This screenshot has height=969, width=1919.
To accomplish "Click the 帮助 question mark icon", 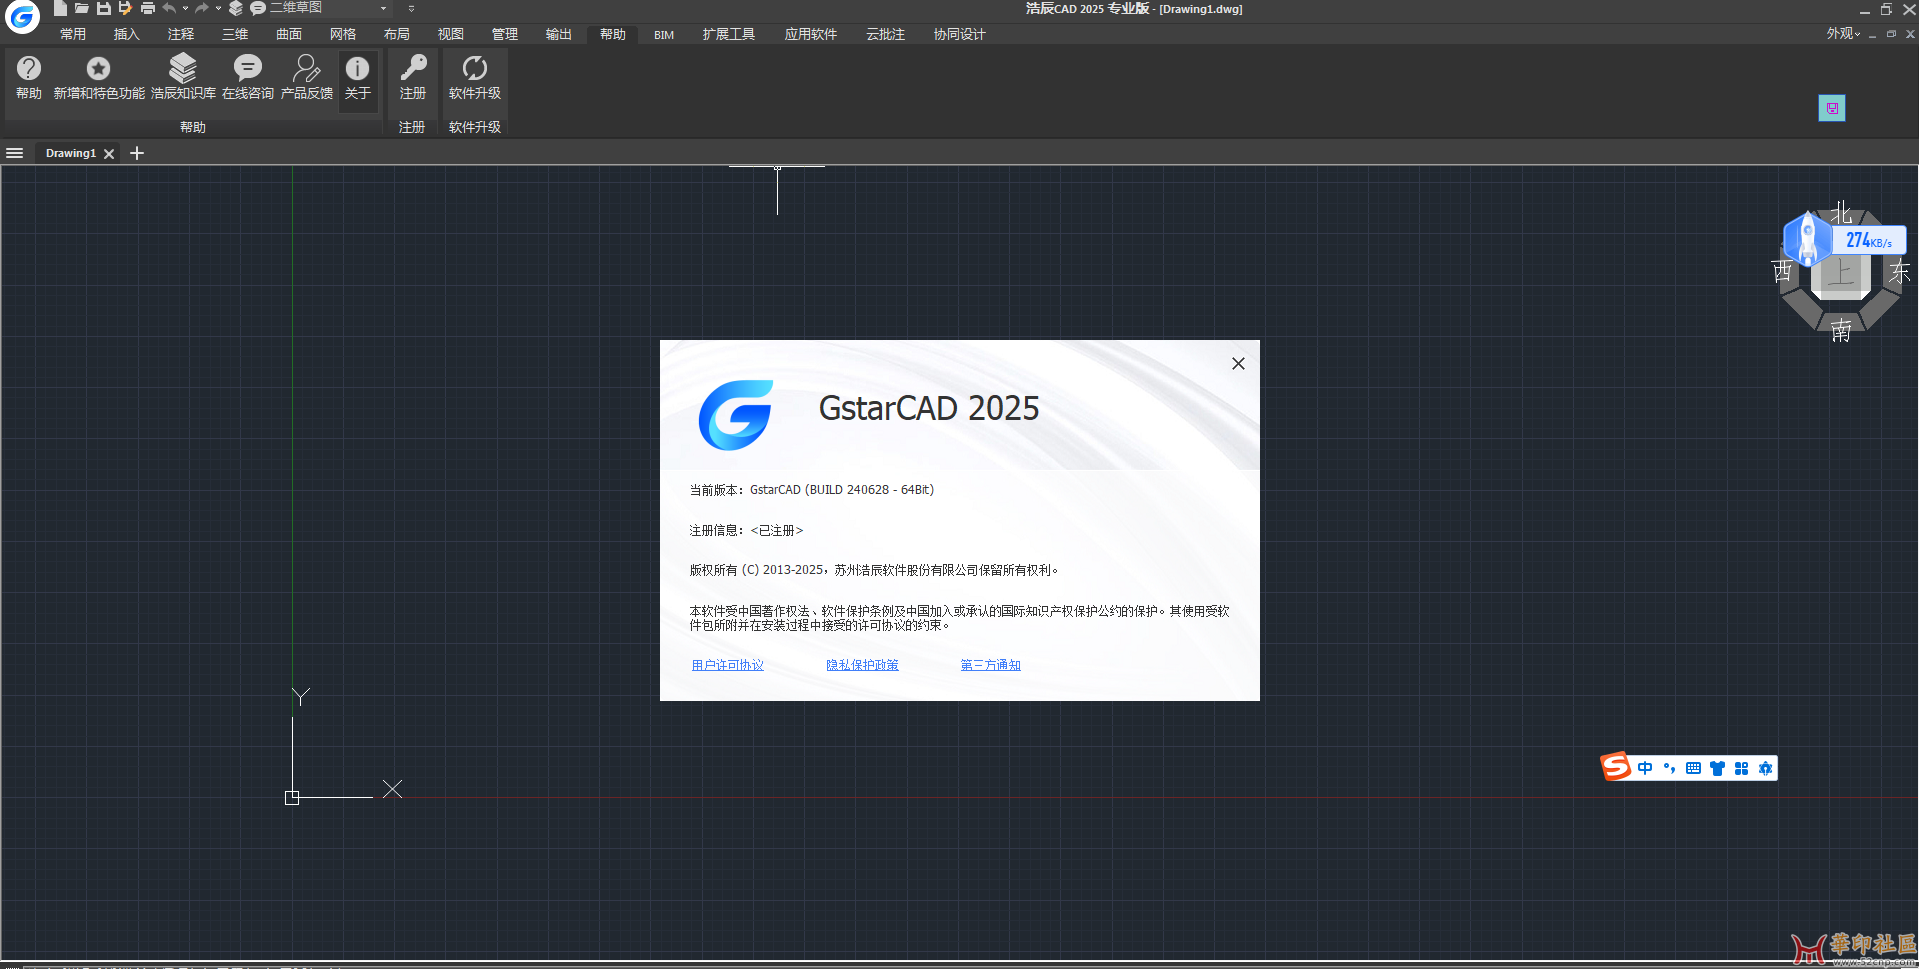I will coord(29,78).
